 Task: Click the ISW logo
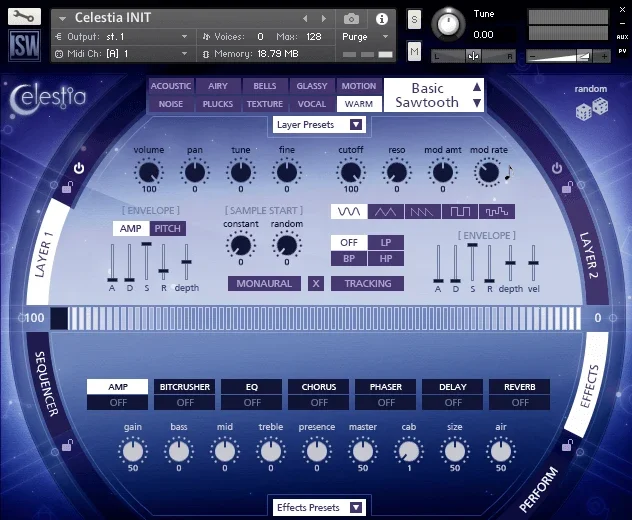click(24, 45)
